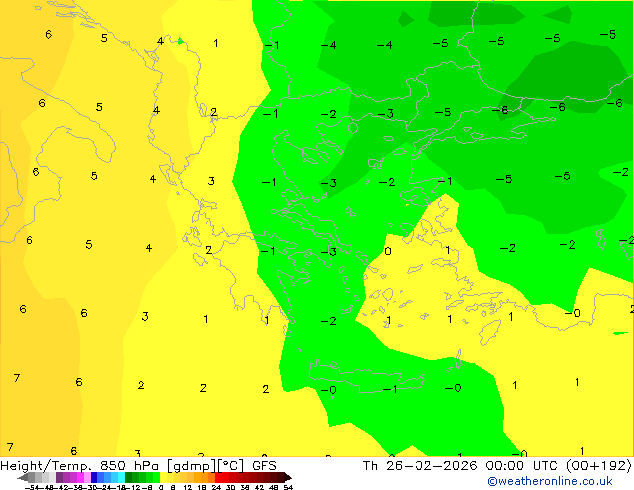Select the "GFS" model label
This screenshot has width=634, height=490.
264,466
